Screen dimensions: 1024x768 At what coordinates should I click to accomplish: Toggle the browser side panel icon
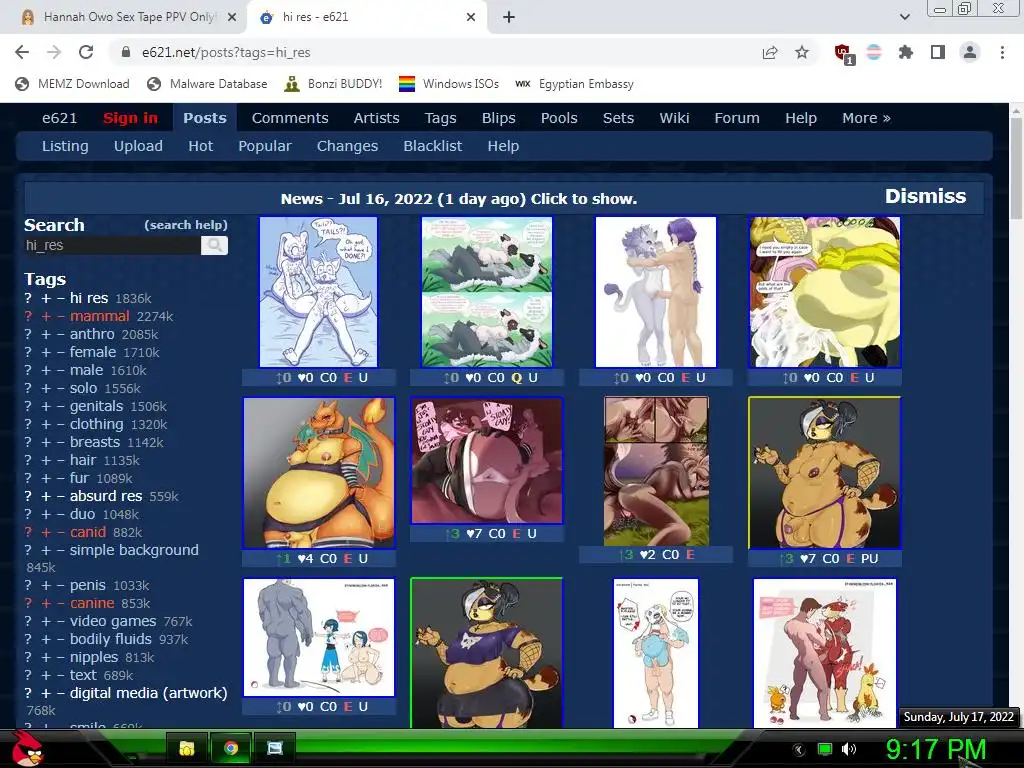tap(938, 52)
